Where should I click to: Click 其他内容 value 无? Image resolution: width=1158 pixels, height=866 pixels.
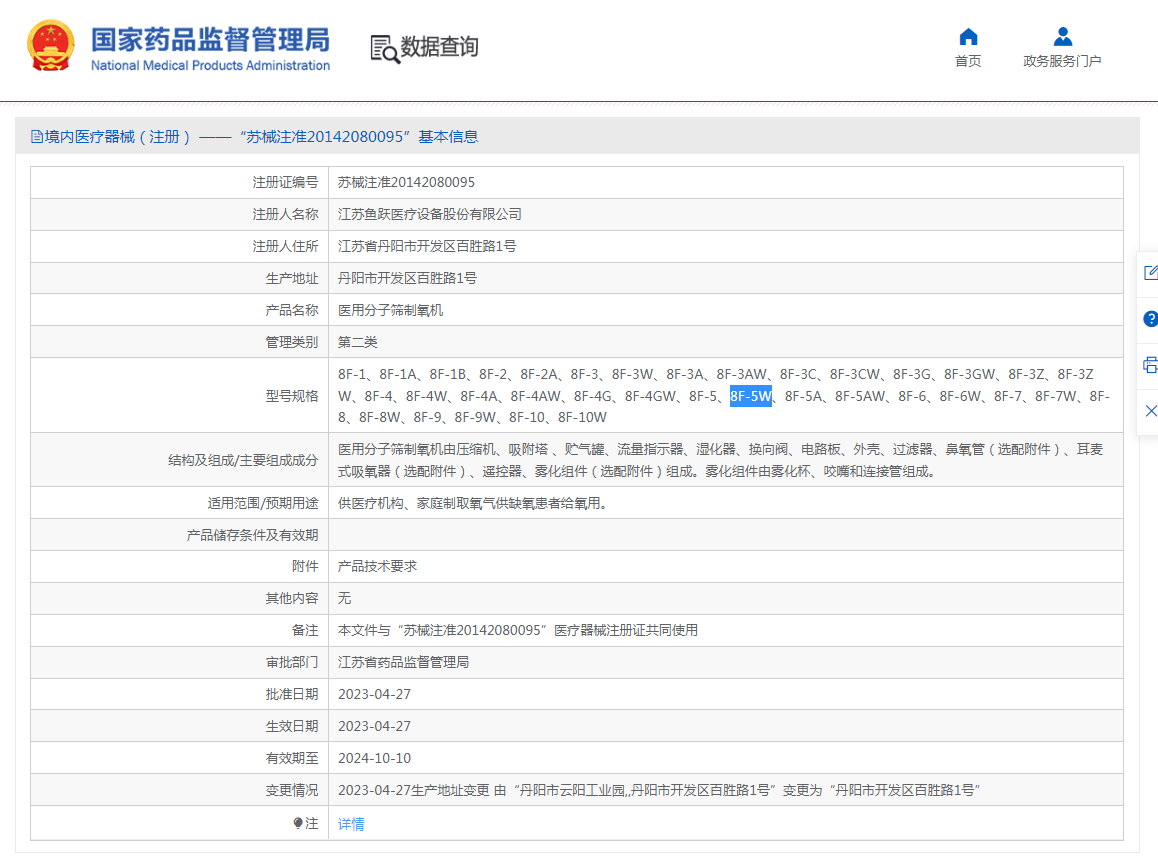pyautogui.click(x=344, y=598)
